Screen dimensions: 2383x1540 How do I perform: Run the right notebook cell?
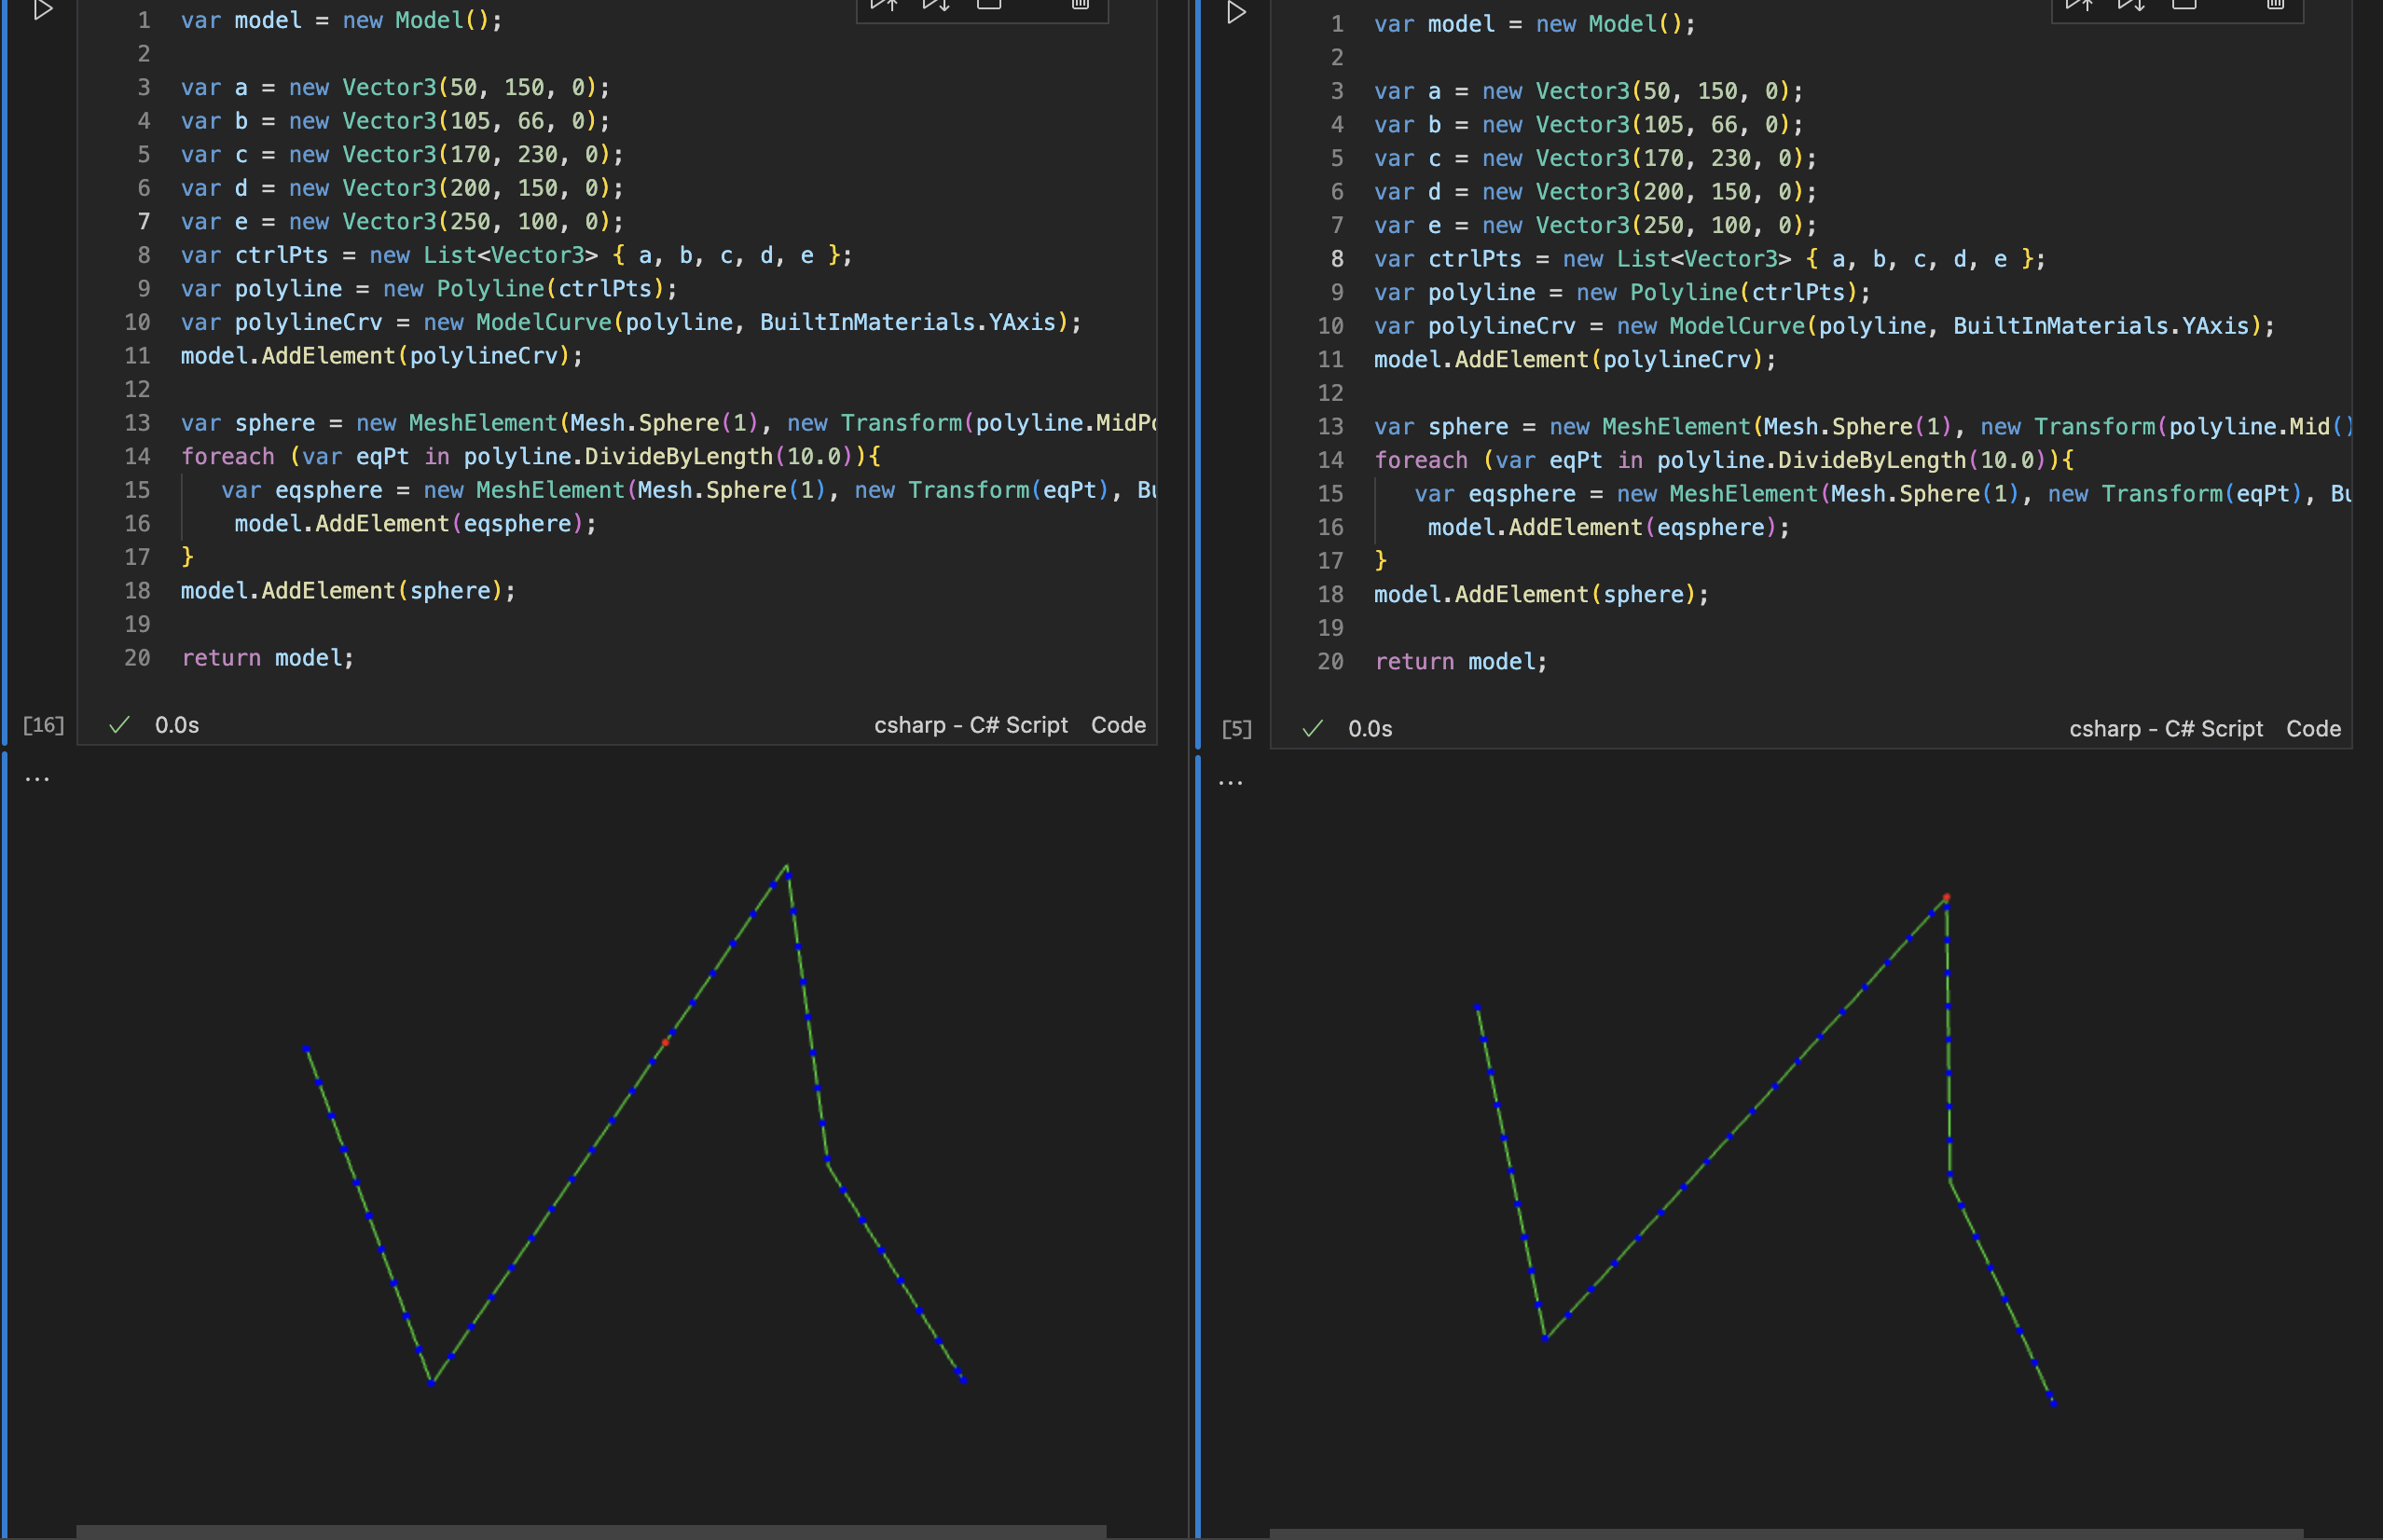tap(1236, 15)
